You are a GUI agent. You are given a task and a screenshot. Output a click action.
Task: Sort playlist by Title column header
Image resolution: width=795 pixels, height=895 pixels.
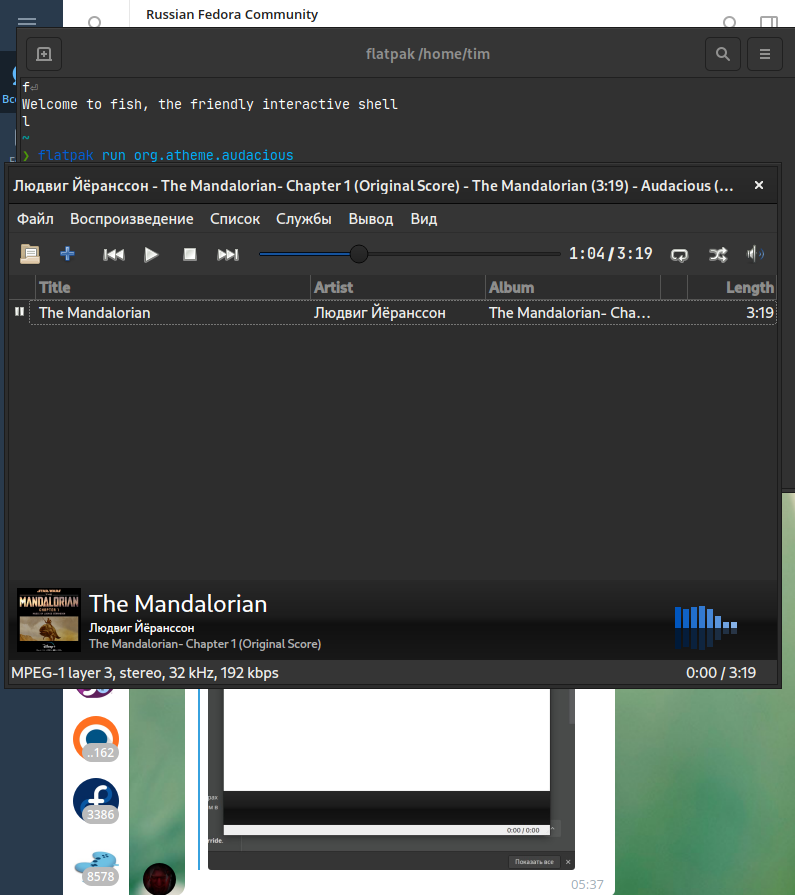(173, 287)
